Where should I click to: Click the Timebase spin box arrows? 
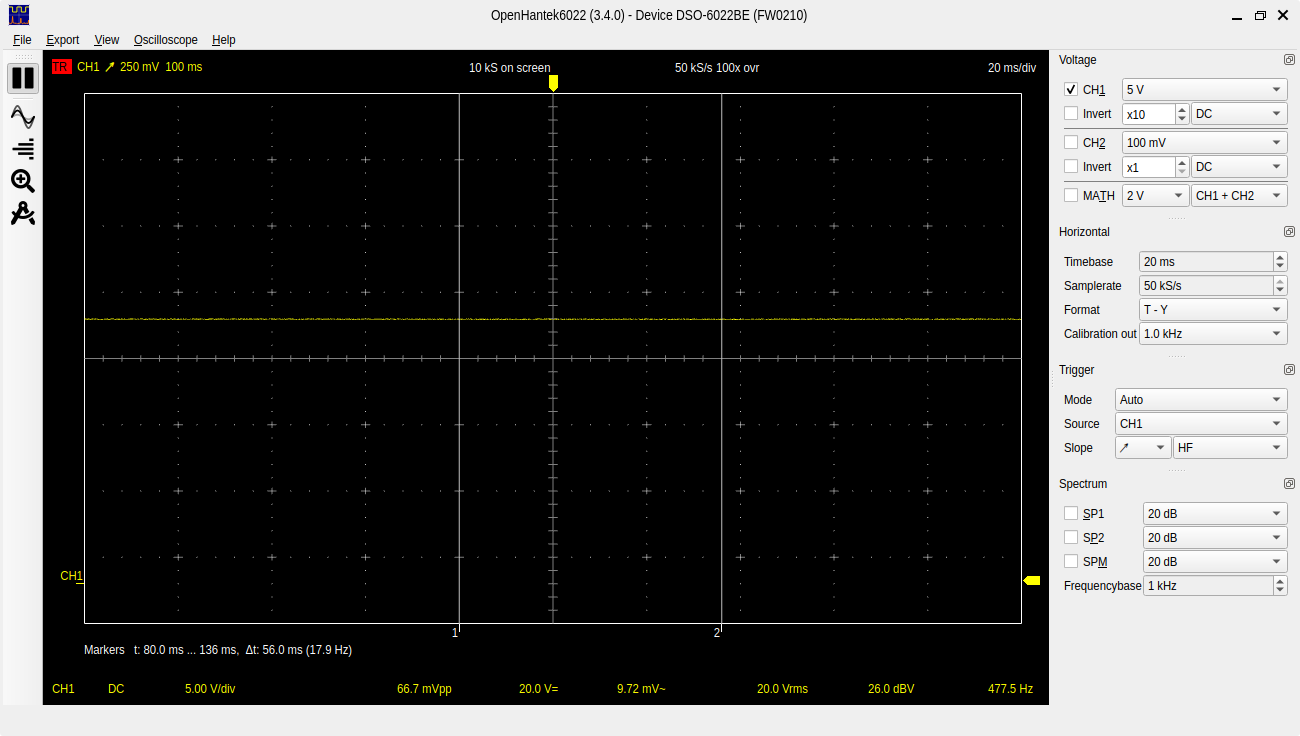(x=1280, y=262)
